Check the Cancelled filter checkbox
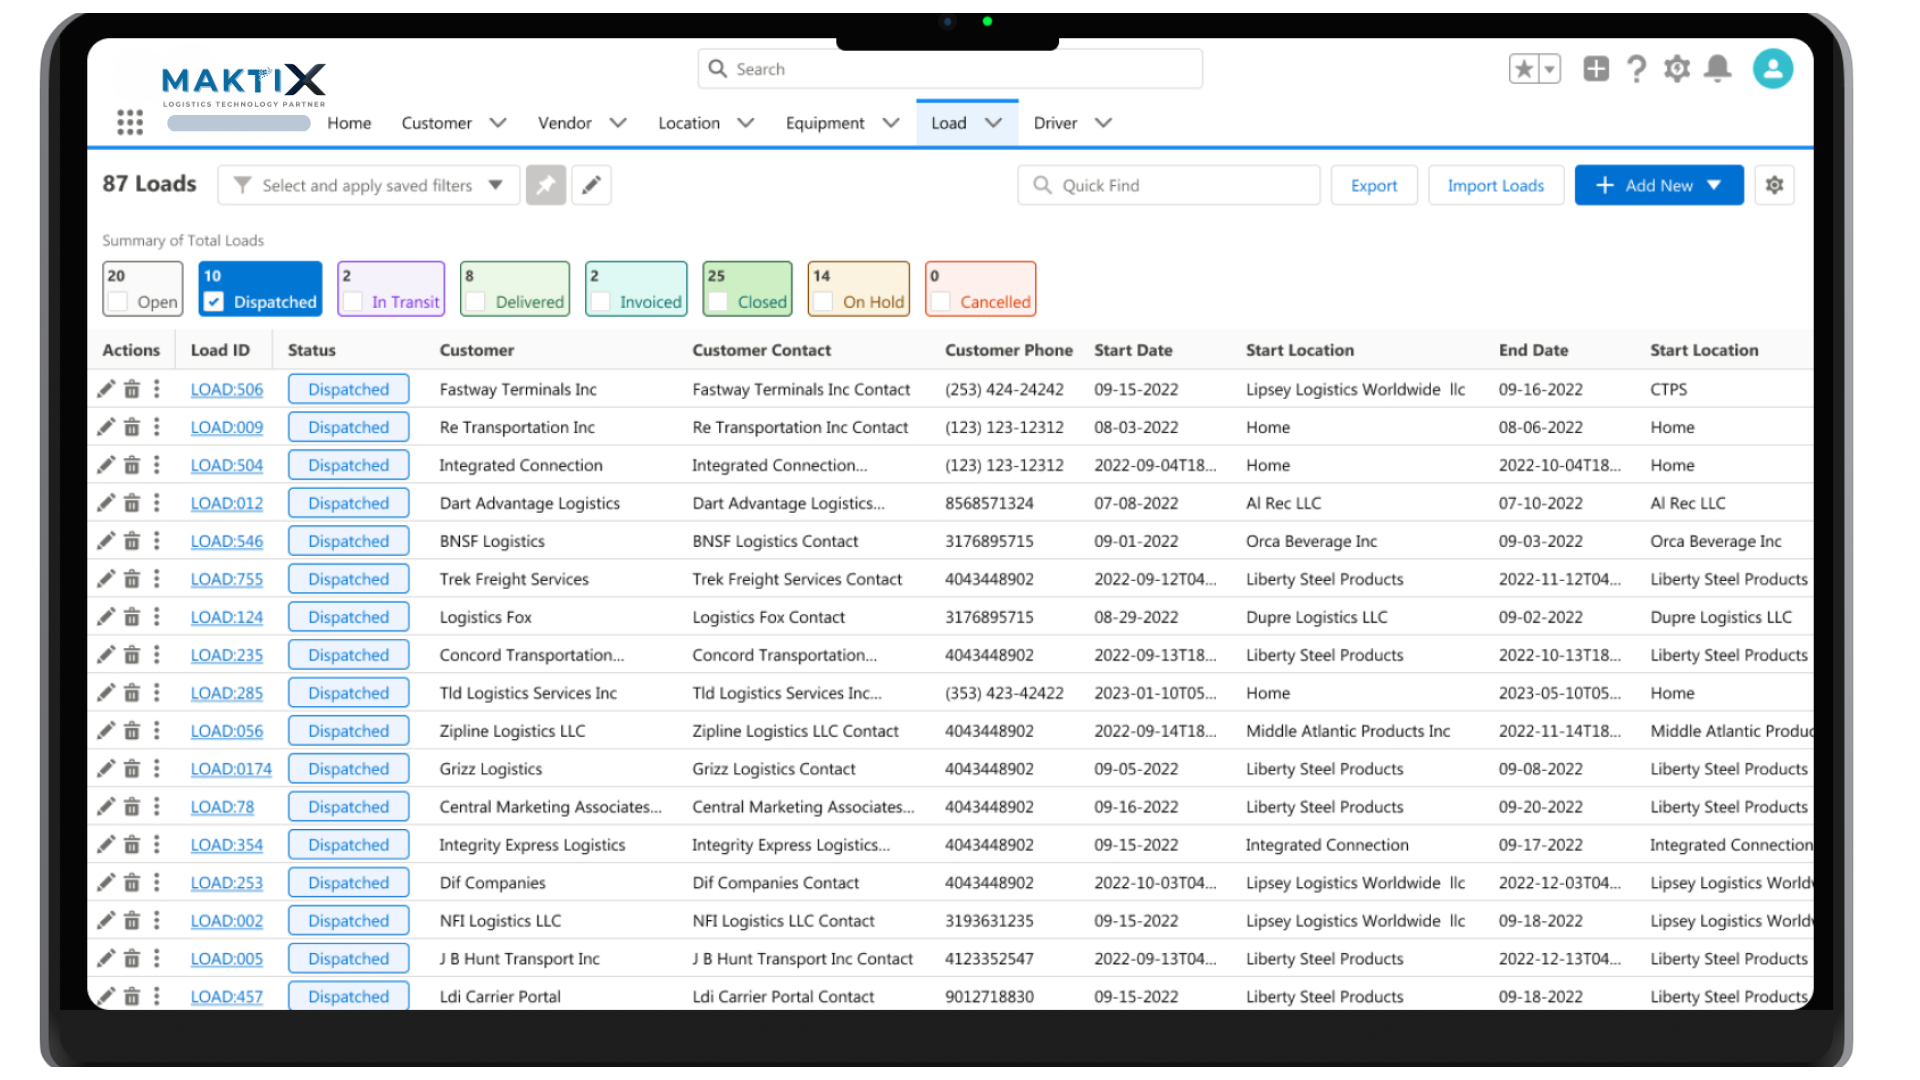 pyautogui.click(x=941, y=302)
